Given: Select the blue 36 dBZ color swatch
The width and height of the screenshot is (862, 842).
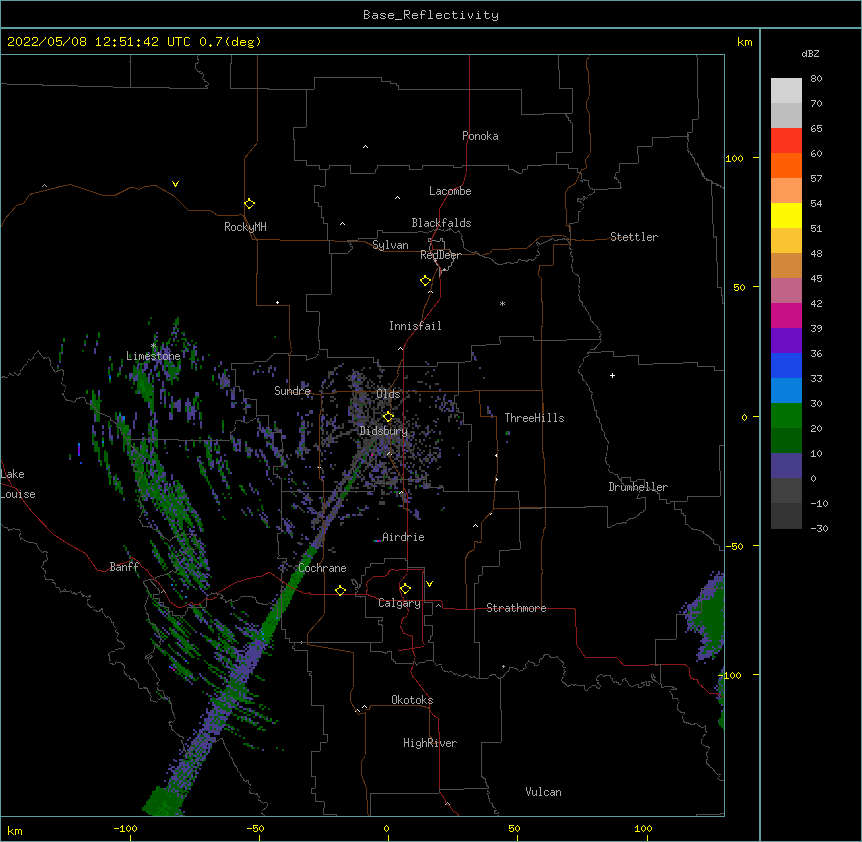Looking at the screenshot, I should click(x=786, y=365).
